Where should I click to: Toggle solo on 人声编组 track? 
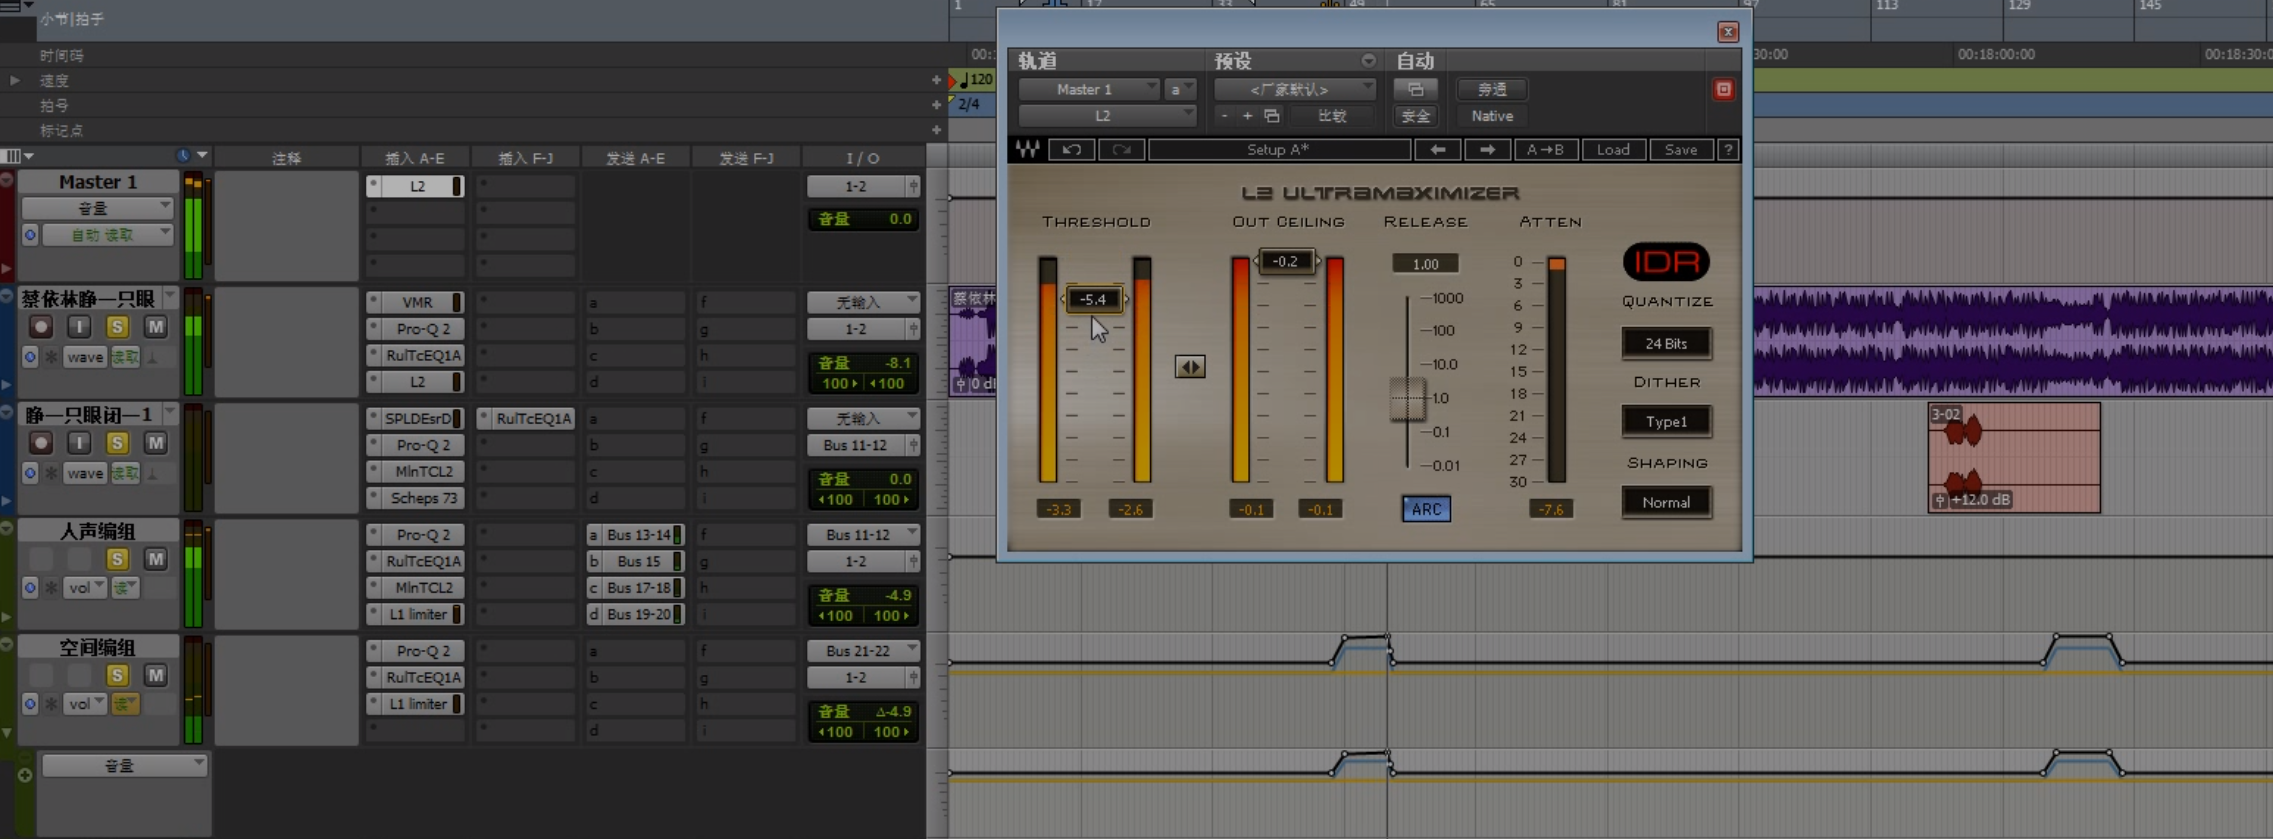(x=117, y=559)
